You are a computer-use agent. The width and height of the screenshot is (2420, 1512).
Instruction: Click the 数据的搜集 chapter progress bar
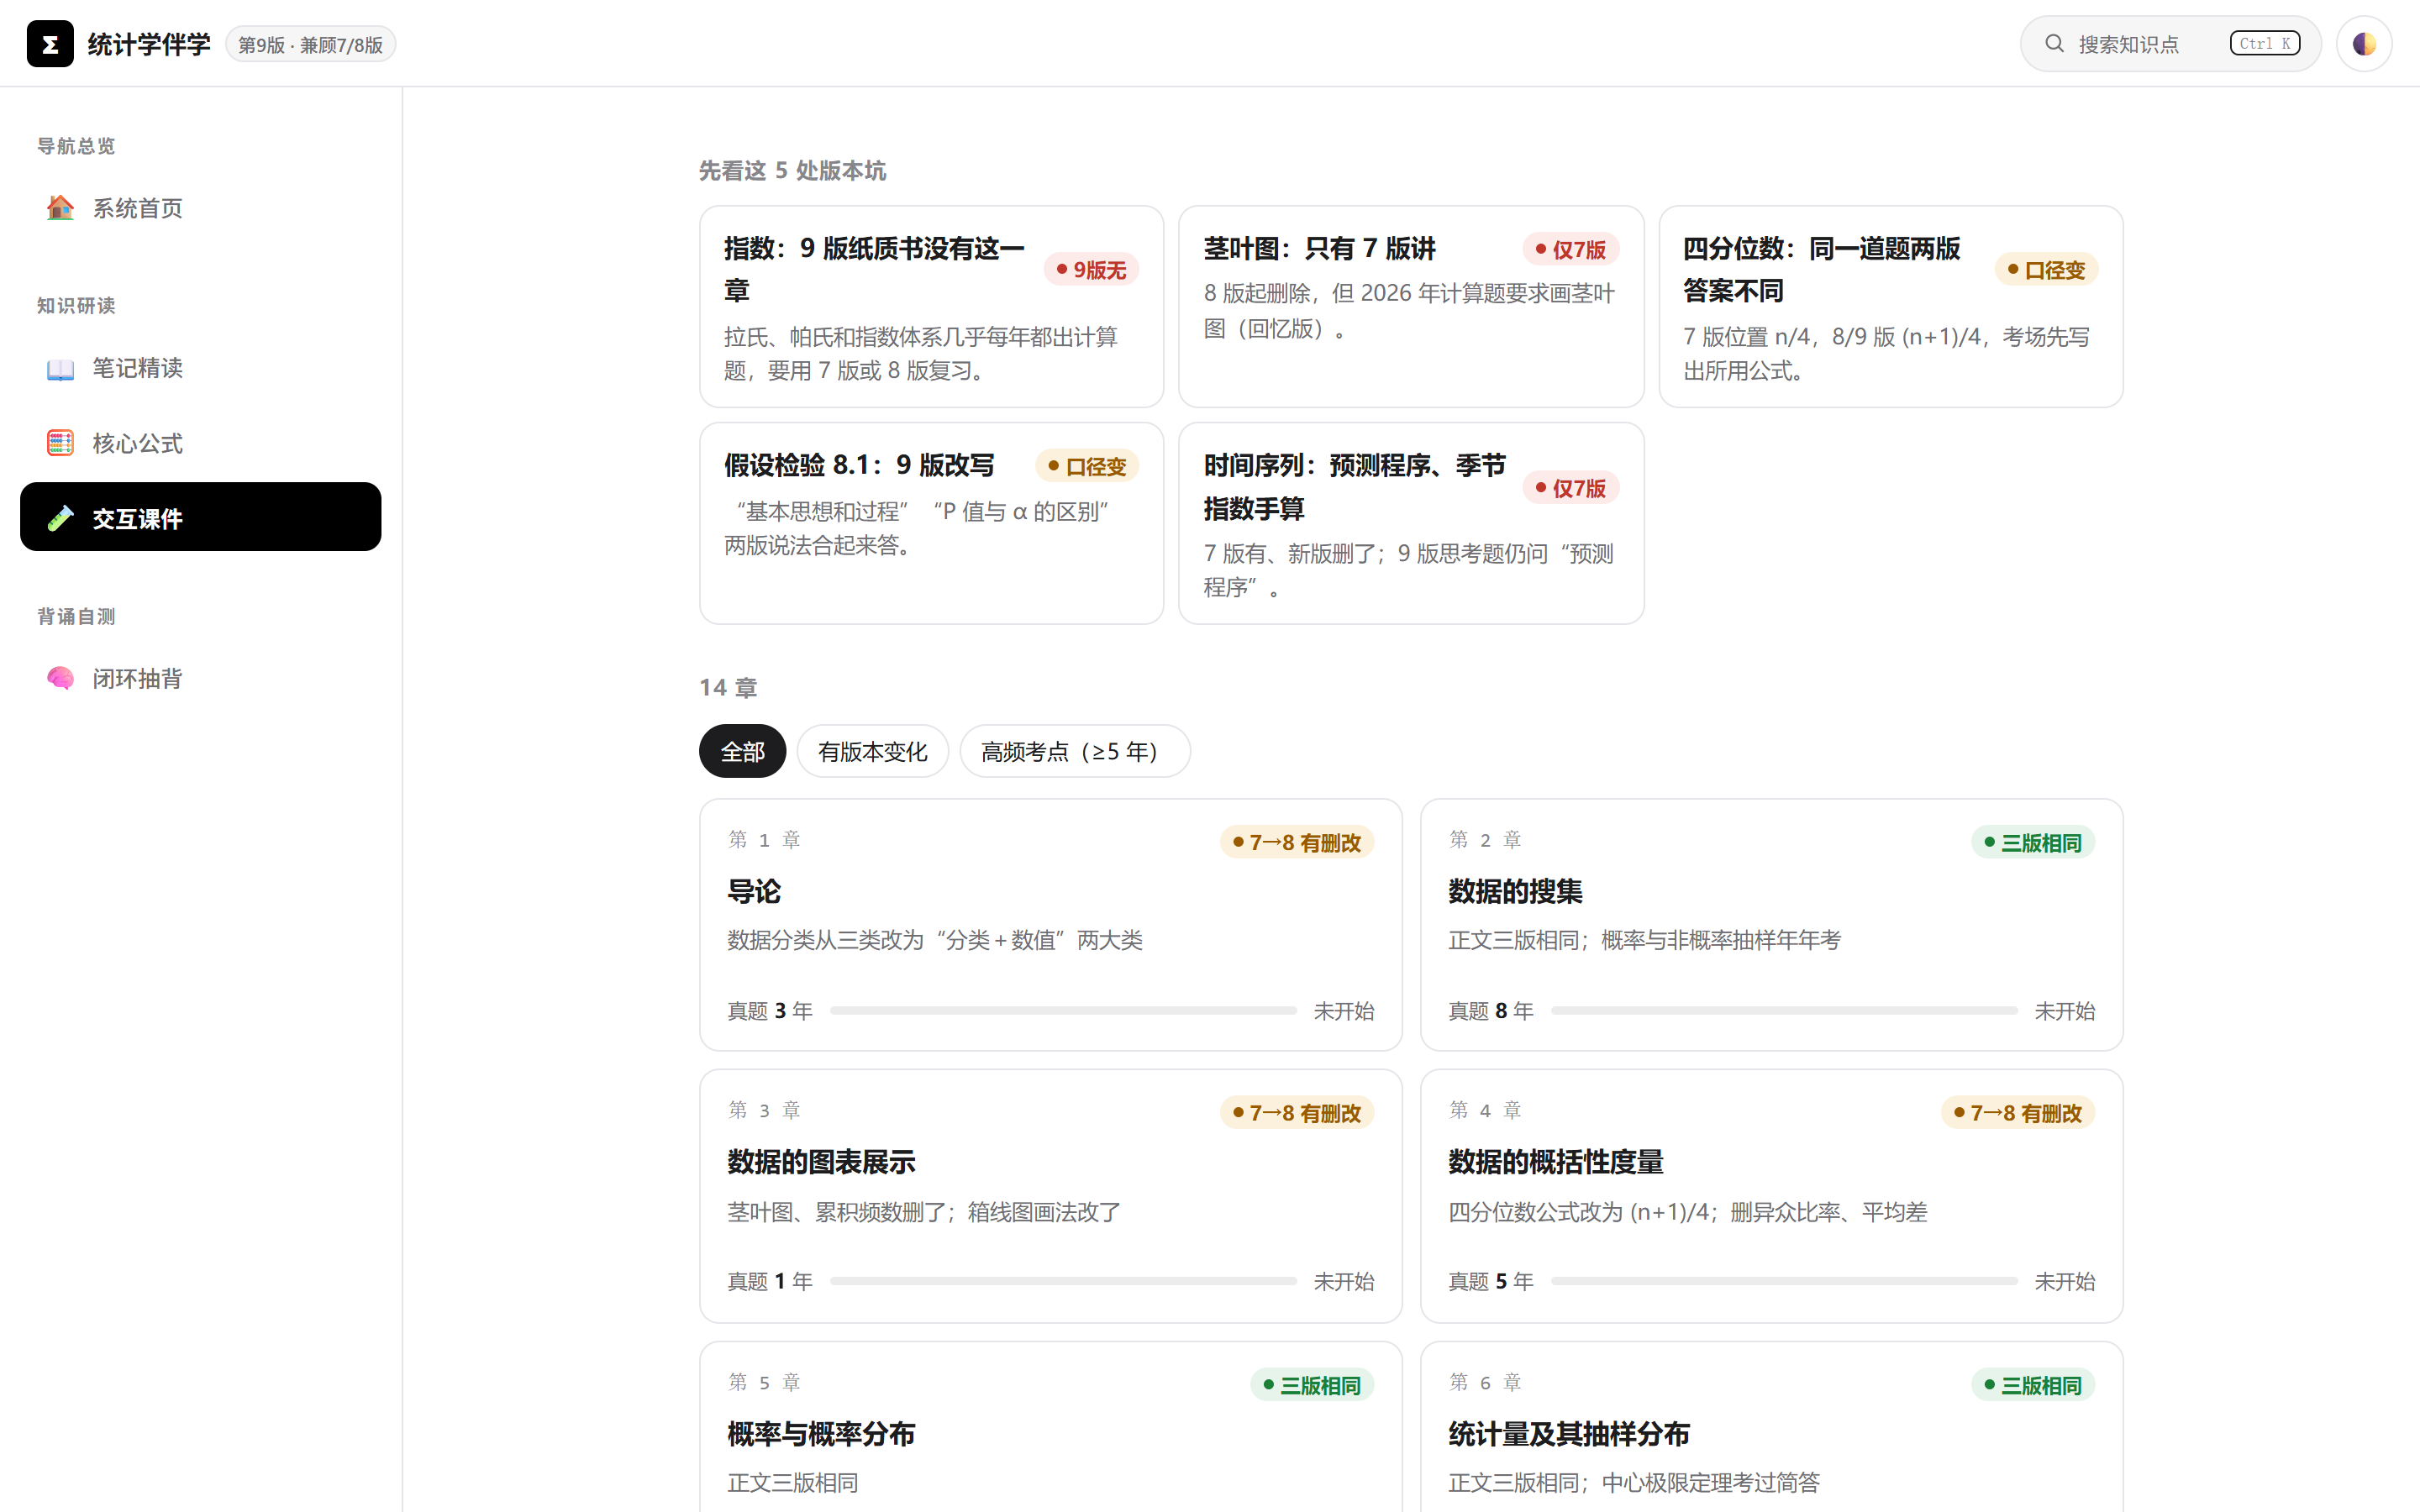coord(1784,1011)
